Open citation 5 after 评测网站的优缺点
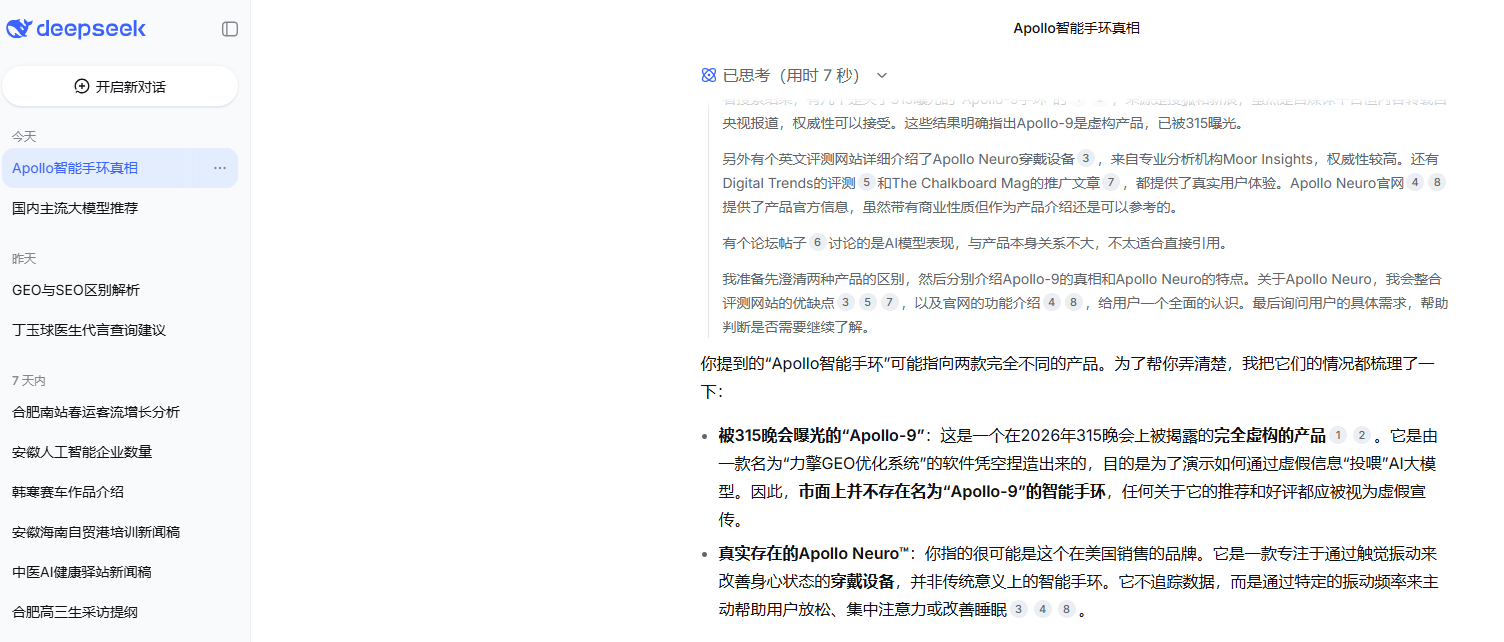 click(868, 302)
